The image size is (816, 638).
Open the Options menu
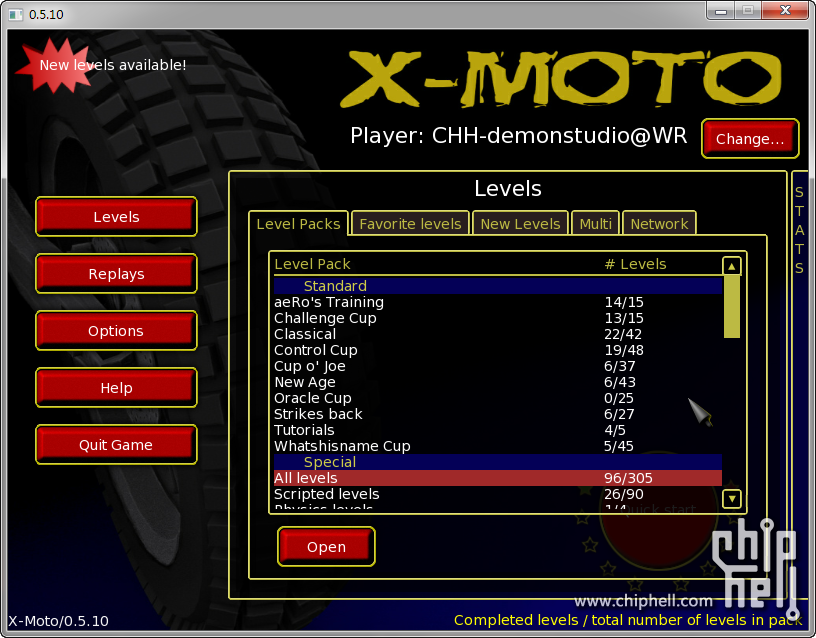point(116,331)
